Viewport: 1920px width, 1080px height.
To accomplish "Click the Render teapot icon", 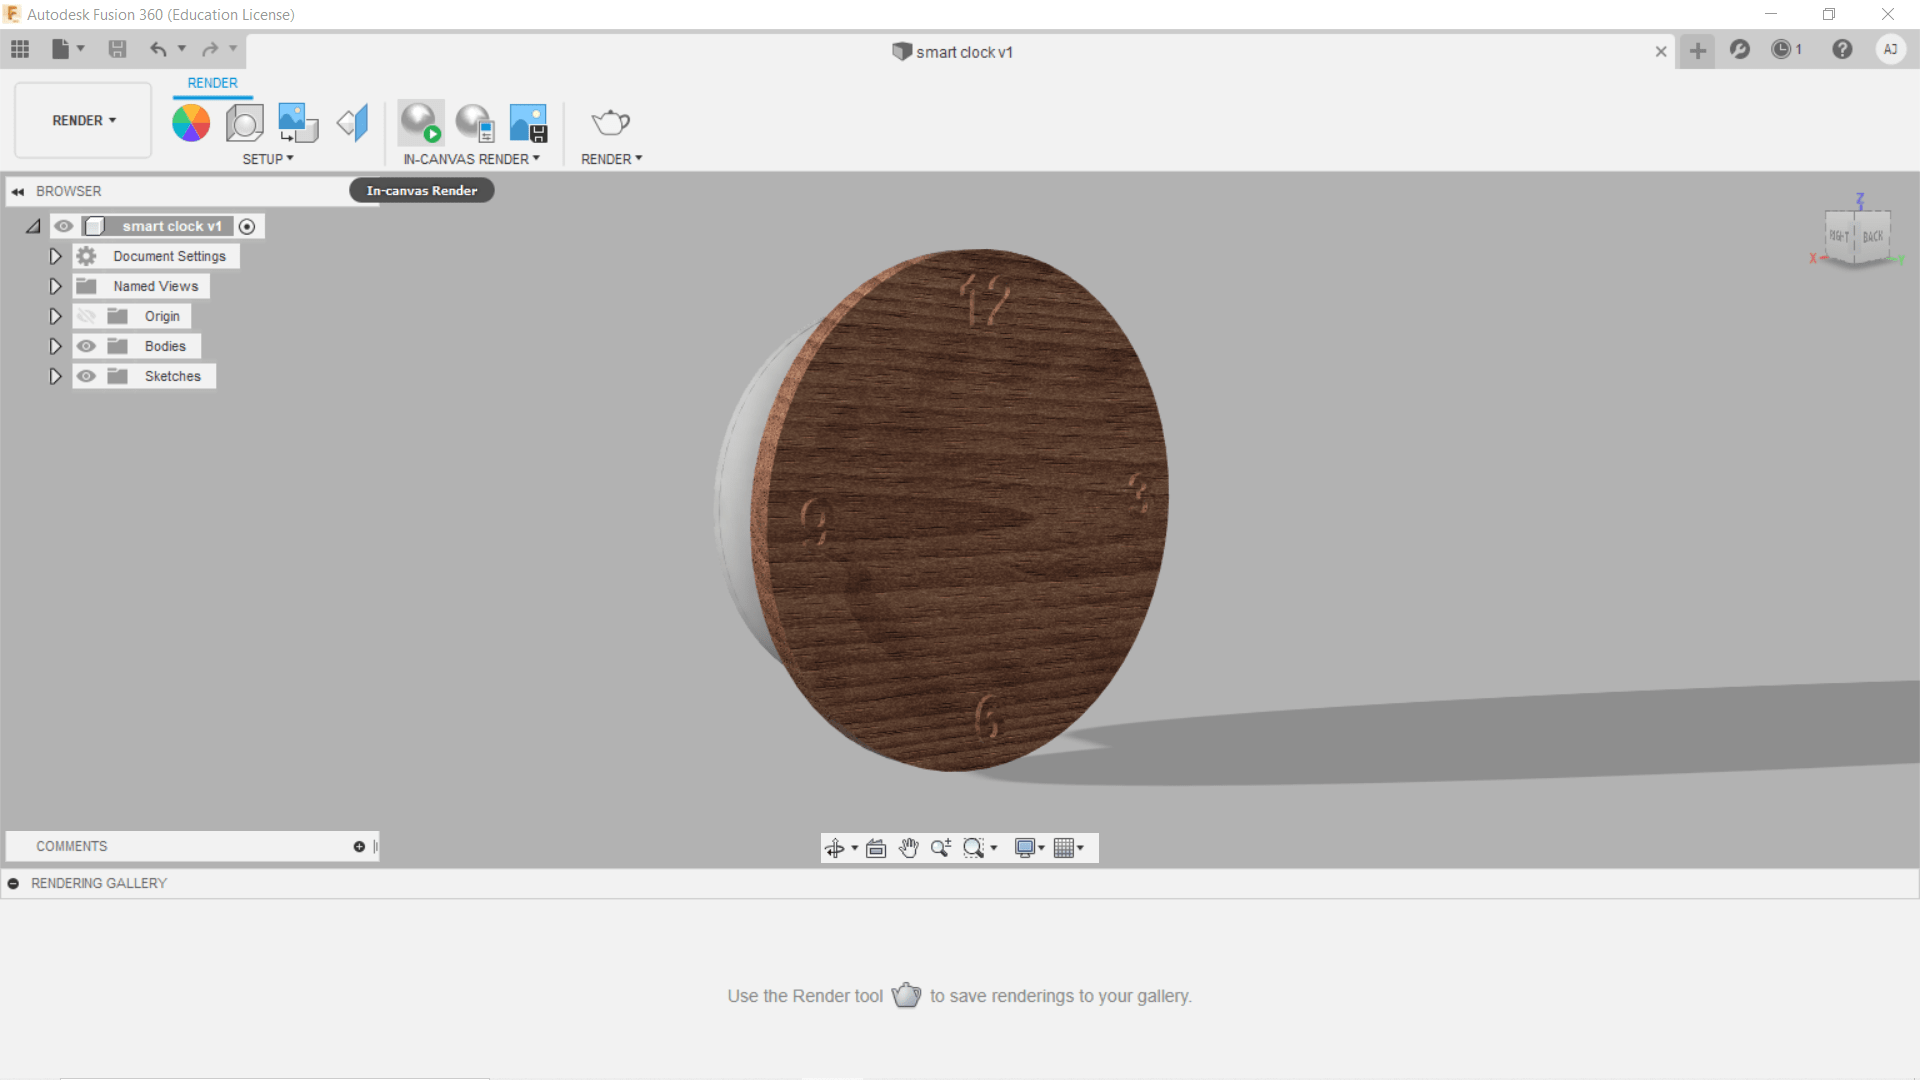I will (x=610, y=123).
